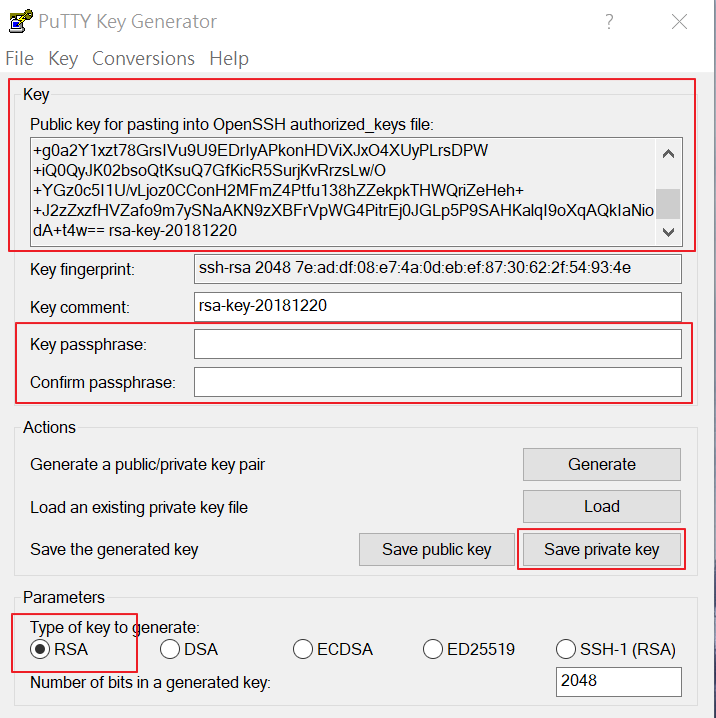Viewport: 716px width, 718px height.
Task: Click the key line starting '+g0a2Y1xzt78'
Action: pyautogui.click(x=260, y=150)
